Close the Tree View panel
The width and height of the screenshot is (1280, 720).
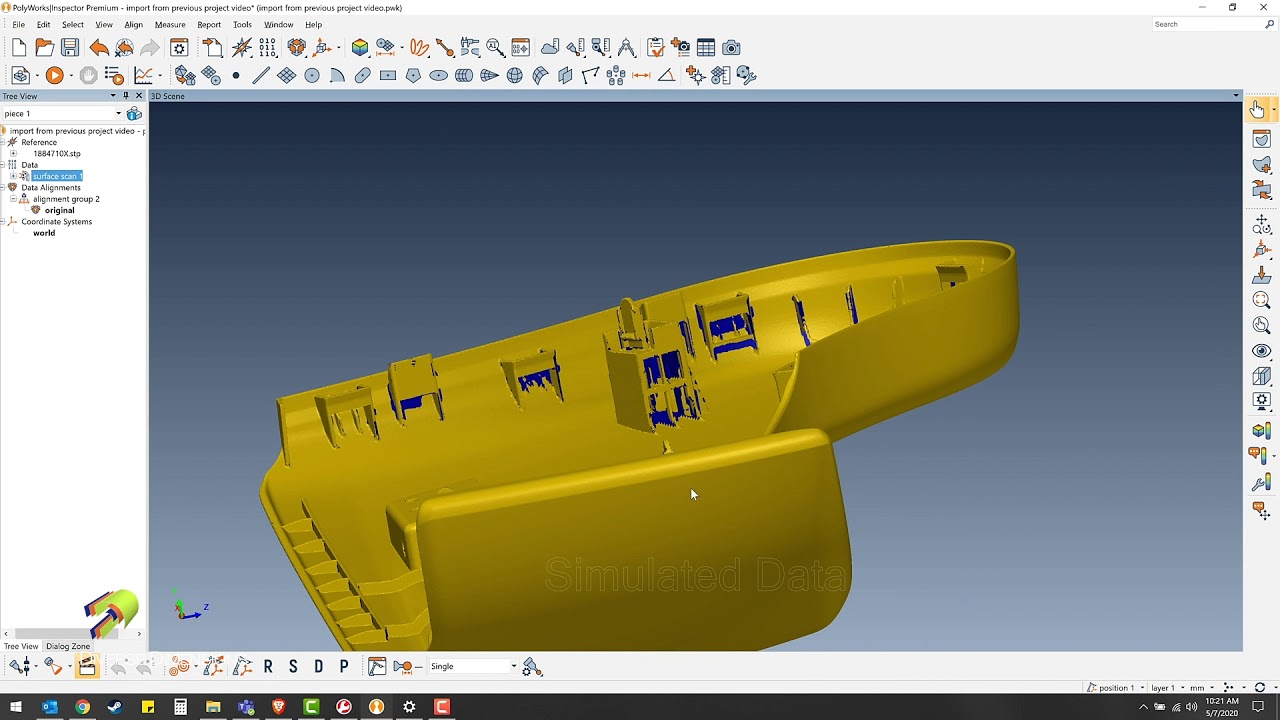[x=138, y=96]
